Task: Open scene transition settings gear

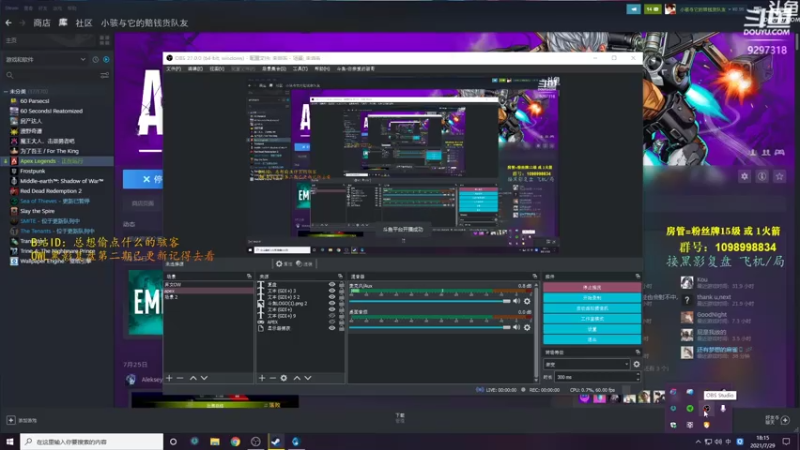Action: [x=636, y=364]
